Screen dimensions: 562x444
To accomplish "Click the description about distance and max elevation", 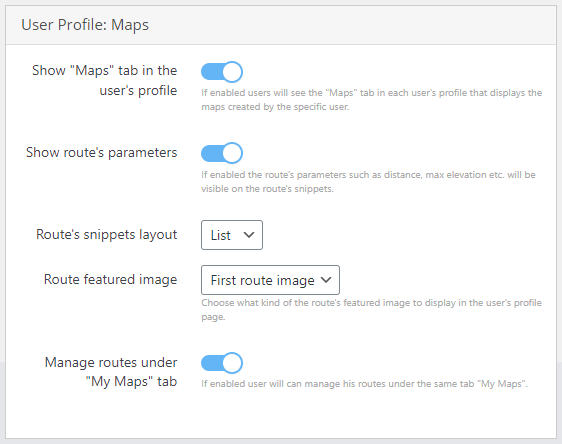I will [368, 182].
